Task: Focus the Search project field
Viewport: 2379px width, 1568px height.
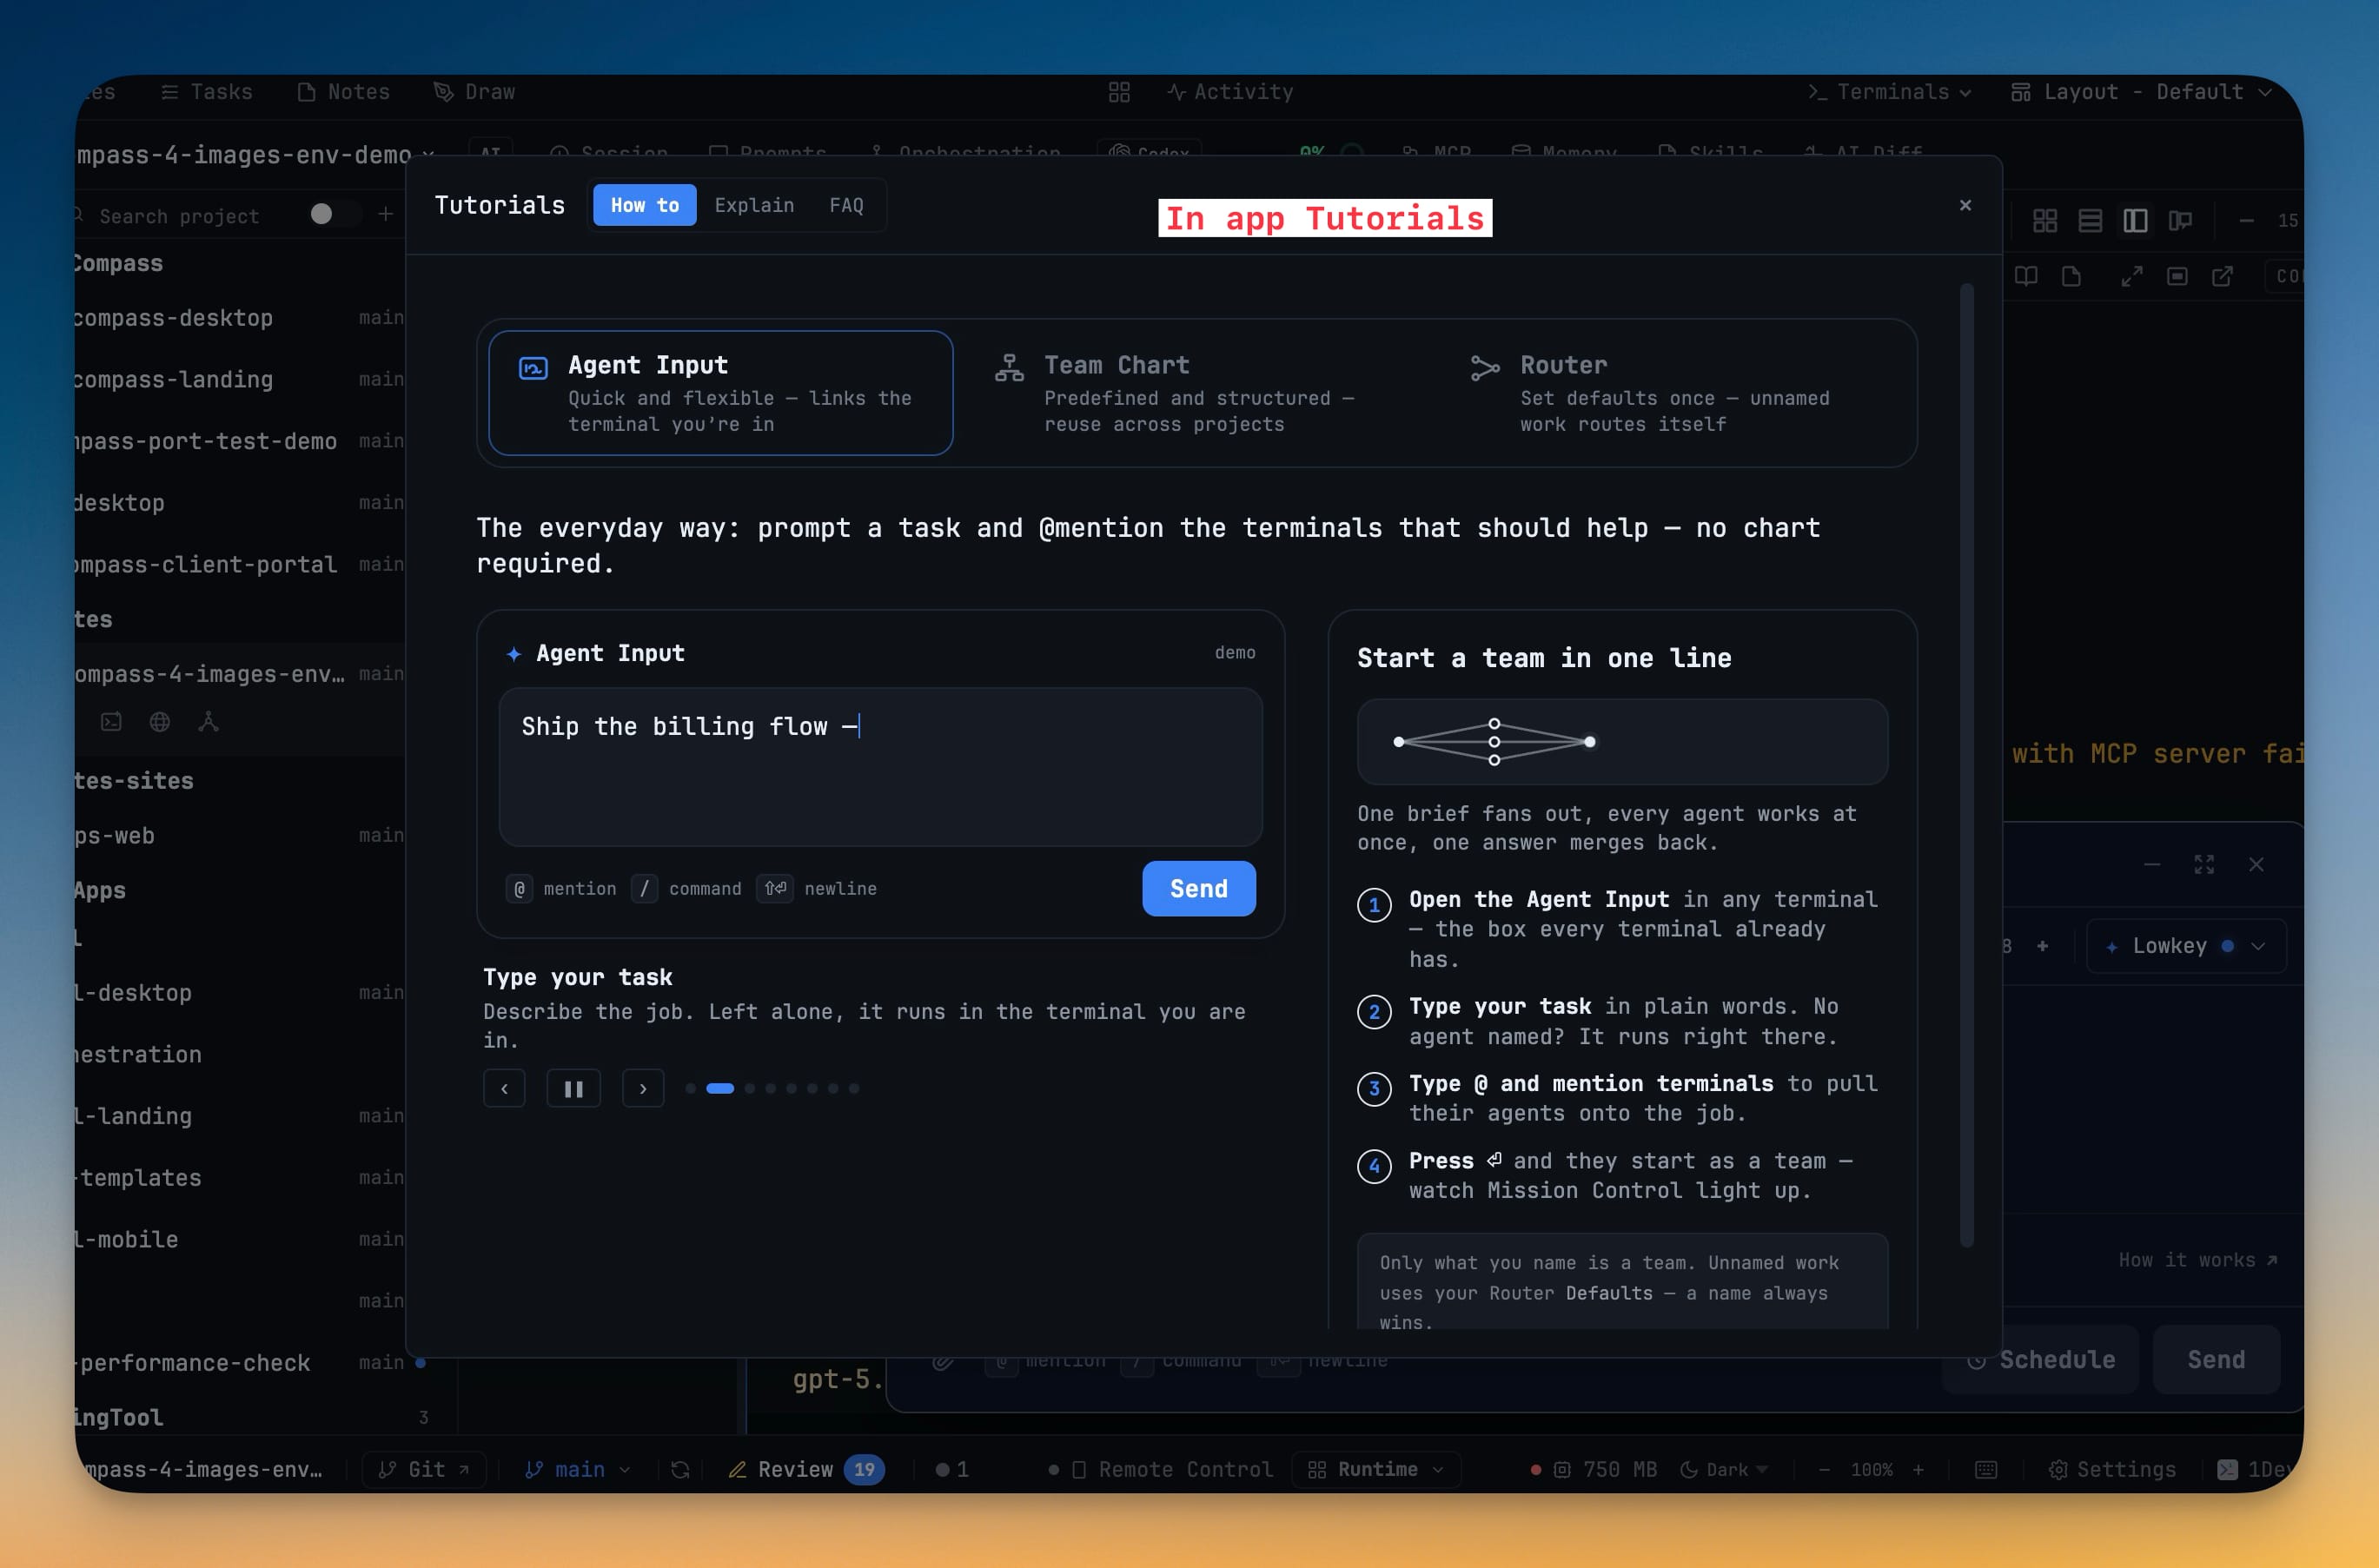Action: [x=180, y=216]
